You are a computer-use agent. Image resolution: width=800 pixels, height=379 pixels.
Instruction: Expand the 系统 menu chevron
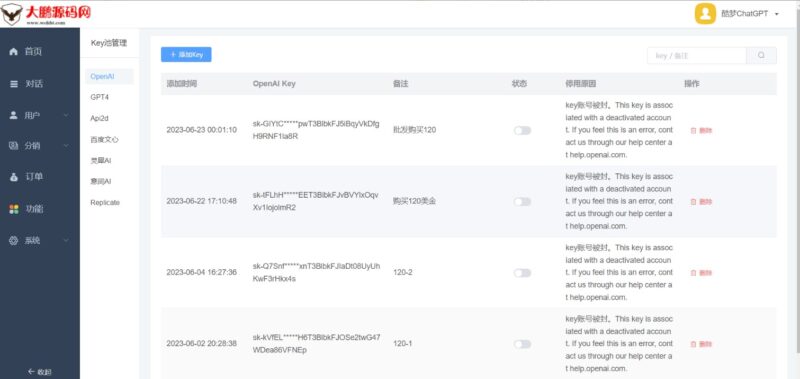66,240
